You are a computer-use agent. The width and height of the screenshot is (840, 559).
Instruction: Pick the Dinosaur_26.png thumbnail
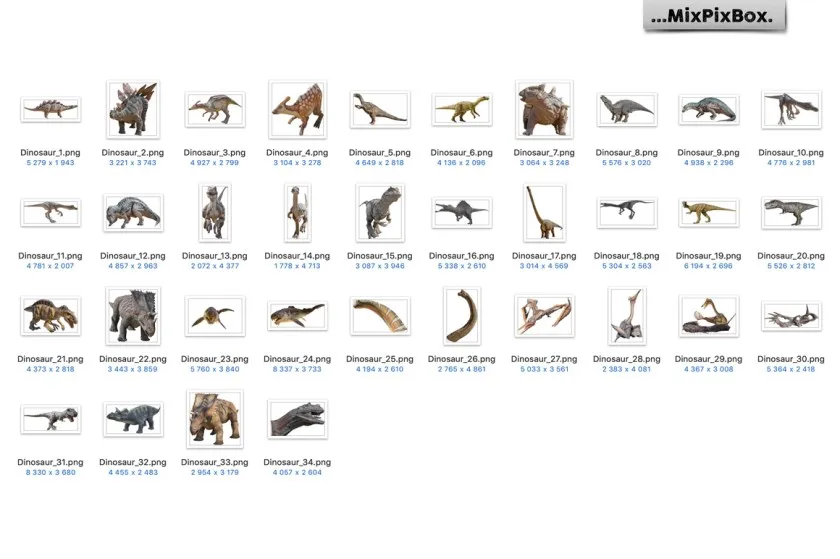click(x=461, y=316)
